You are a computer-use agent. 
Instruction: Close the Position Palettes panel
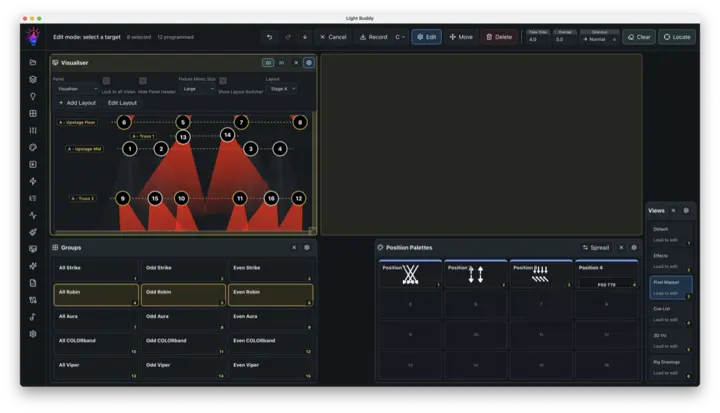pyautogui.click(x=621, y=248)
